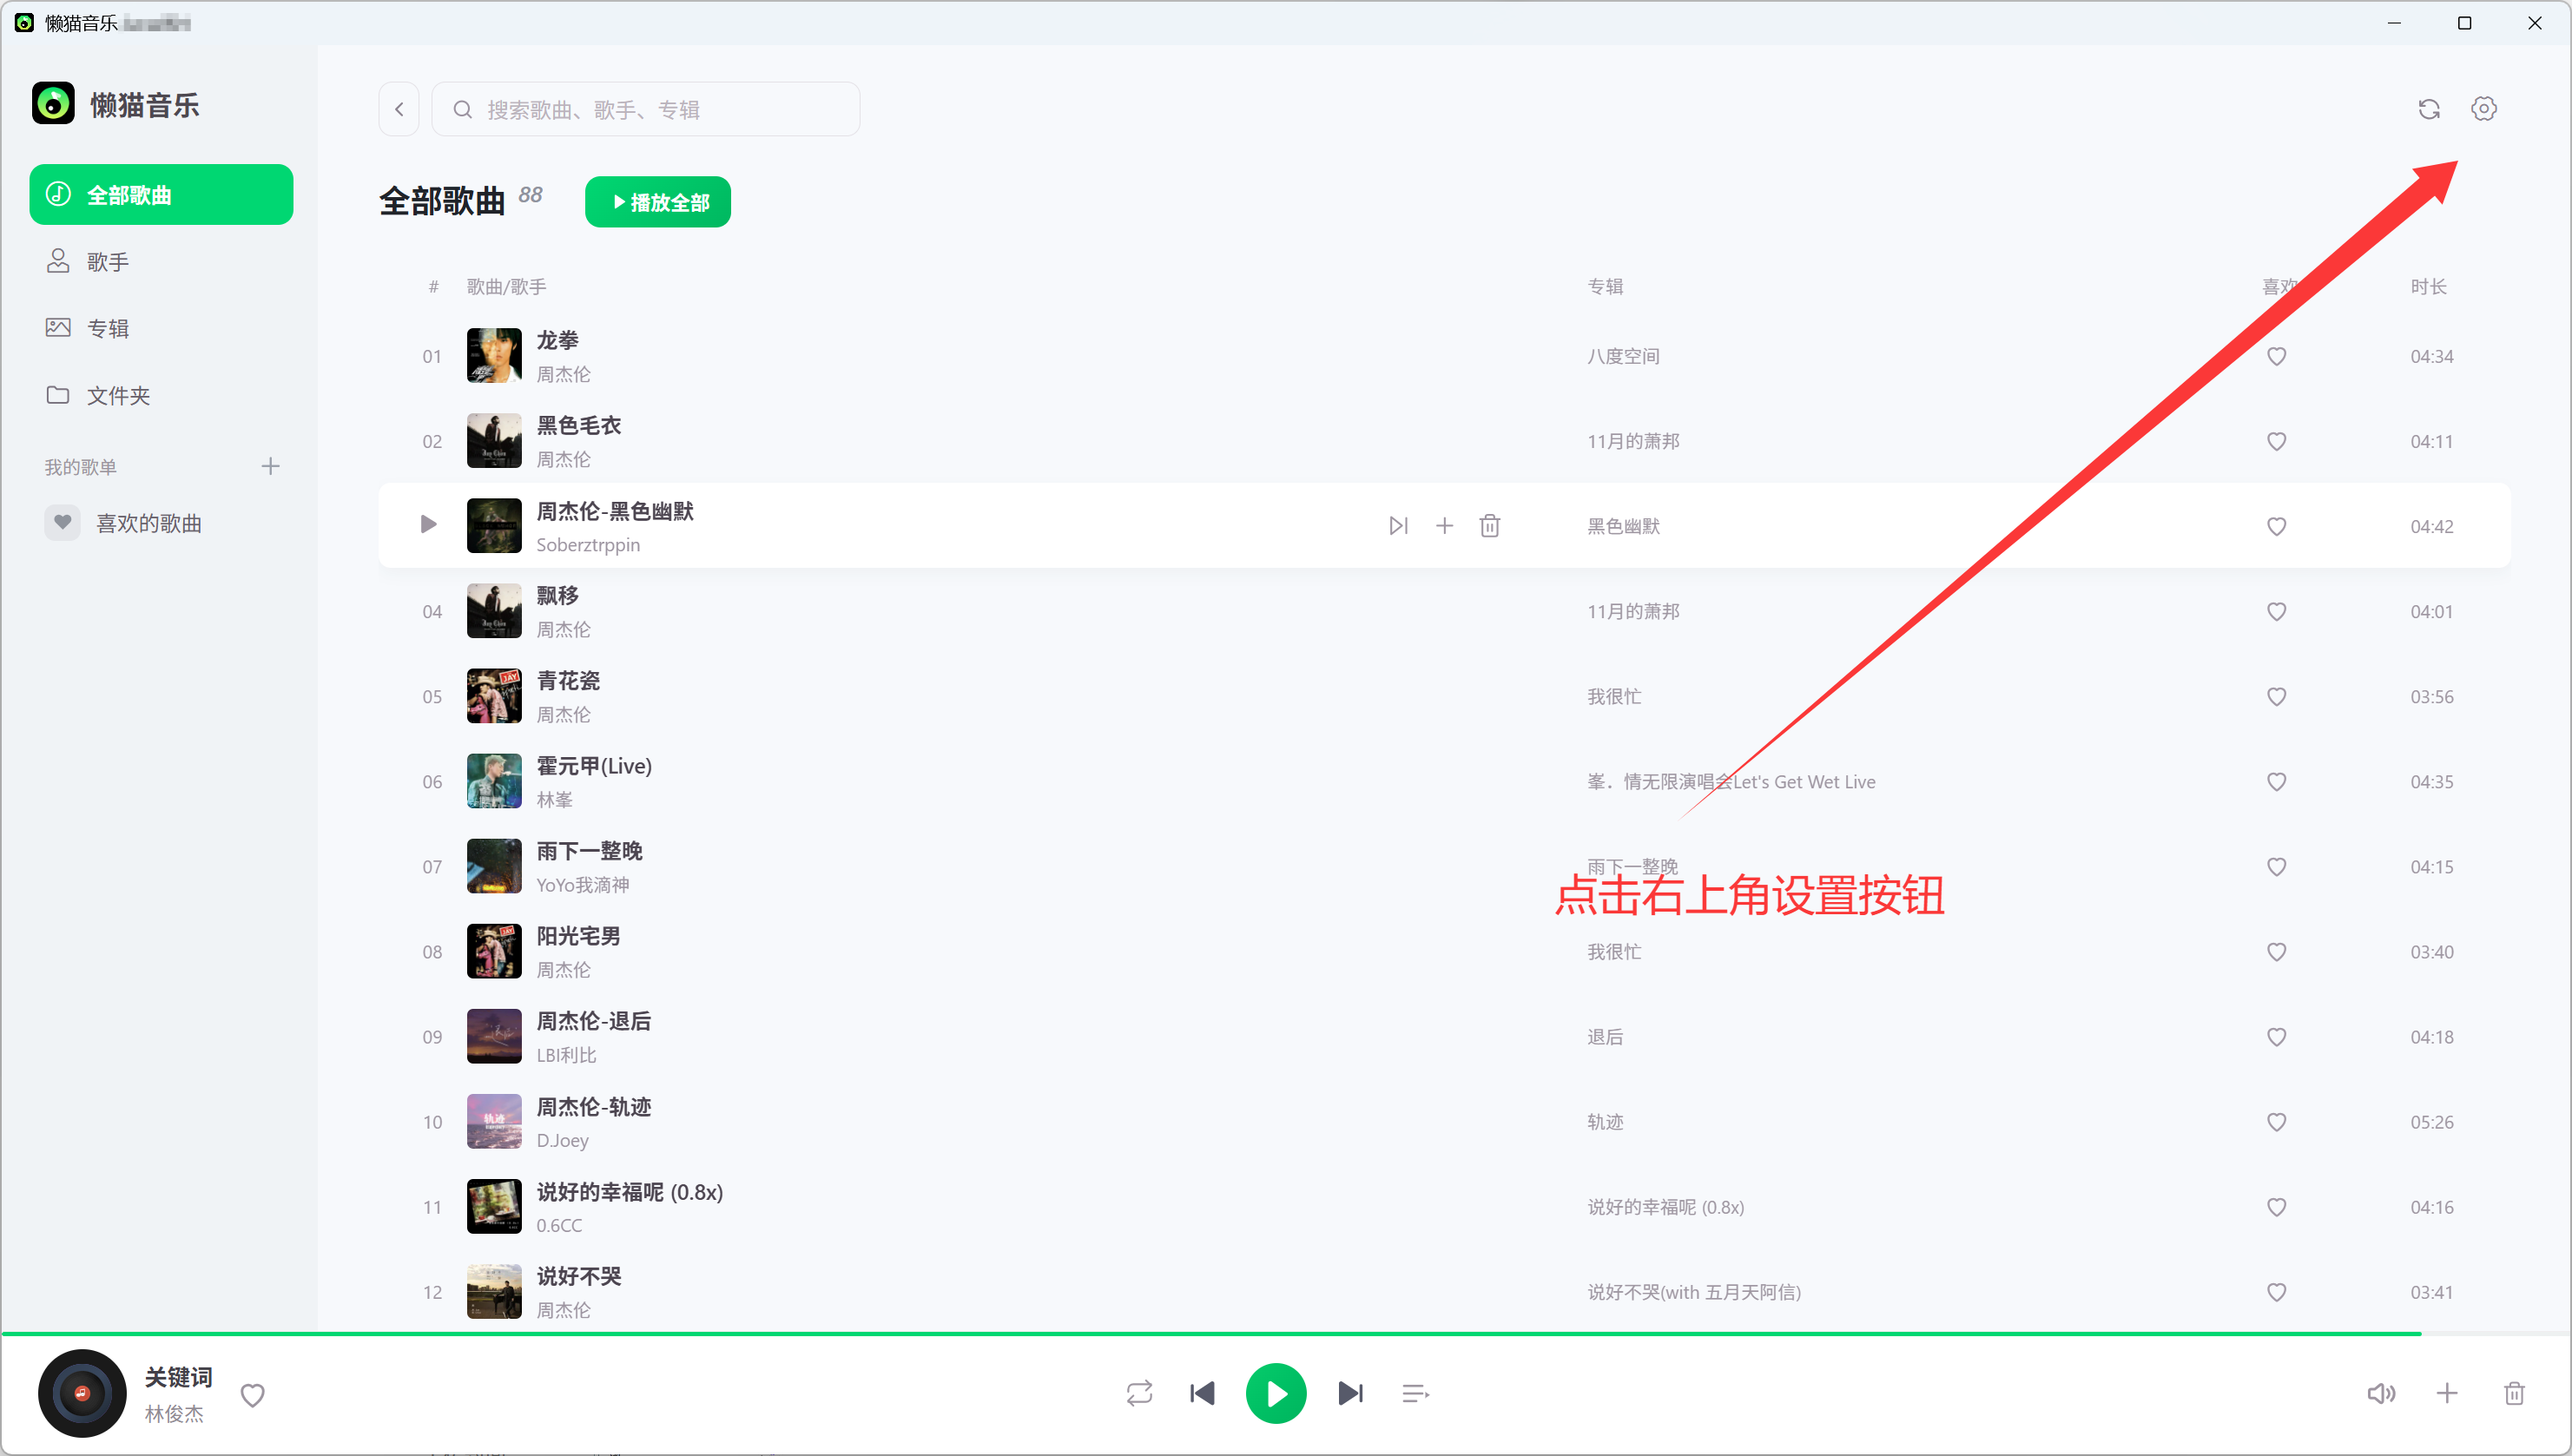Toggle the repeat mode icon
Image resolution: width=2572 pixels, height=1456 pixels.
tap(1139, 1393)
